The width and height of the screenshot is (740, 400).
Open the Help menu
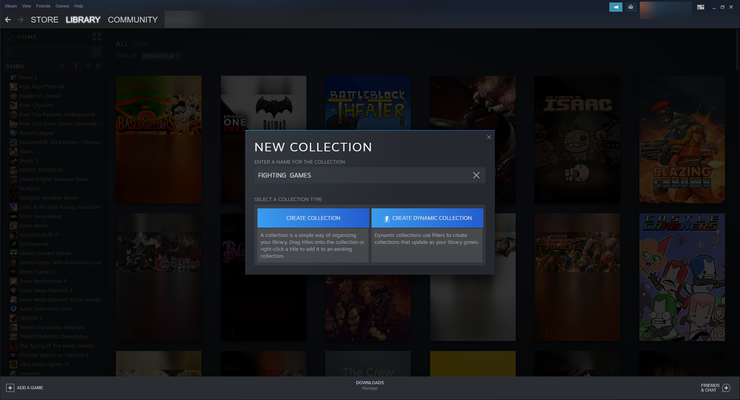coord(78,6)
